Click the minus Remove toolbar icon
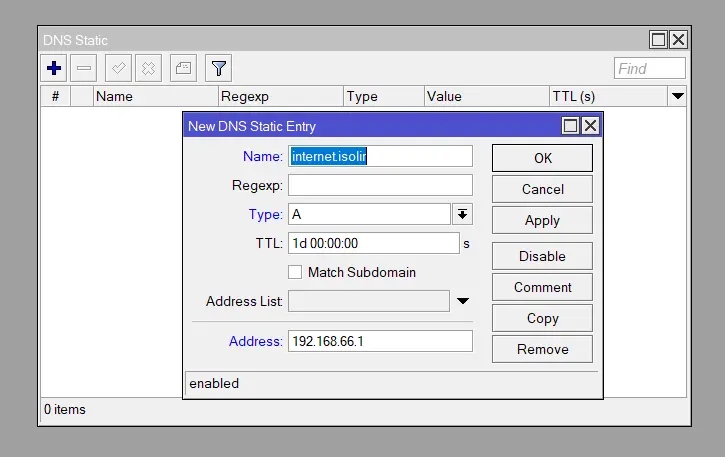 [84, 68]
